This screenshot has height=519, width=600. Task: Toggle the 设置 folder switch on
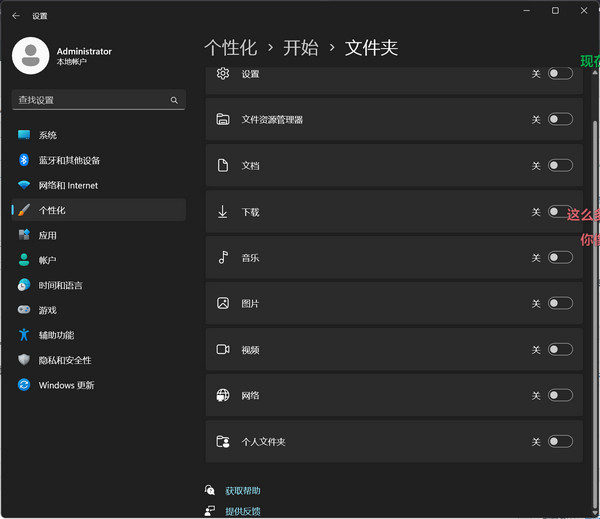coord(560,73)
